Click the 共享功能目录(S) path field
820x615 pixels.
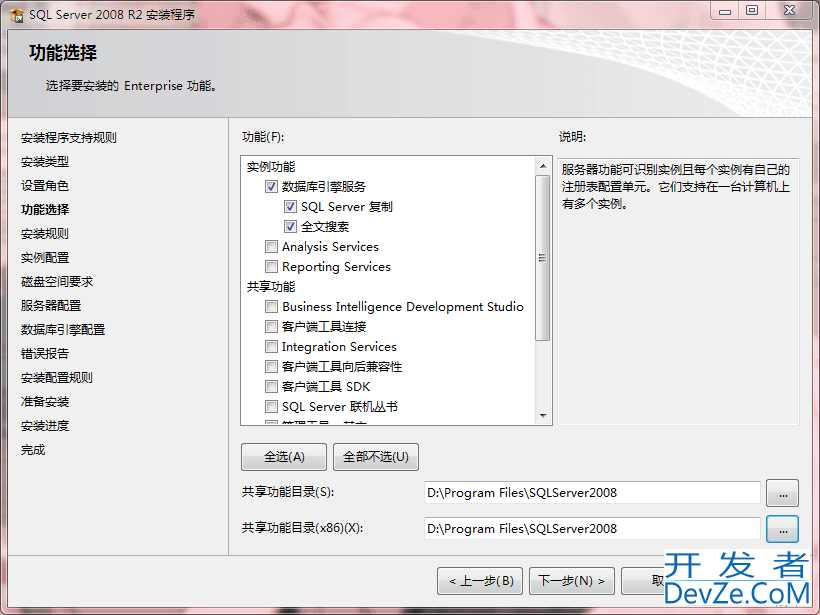pos(592,493)
